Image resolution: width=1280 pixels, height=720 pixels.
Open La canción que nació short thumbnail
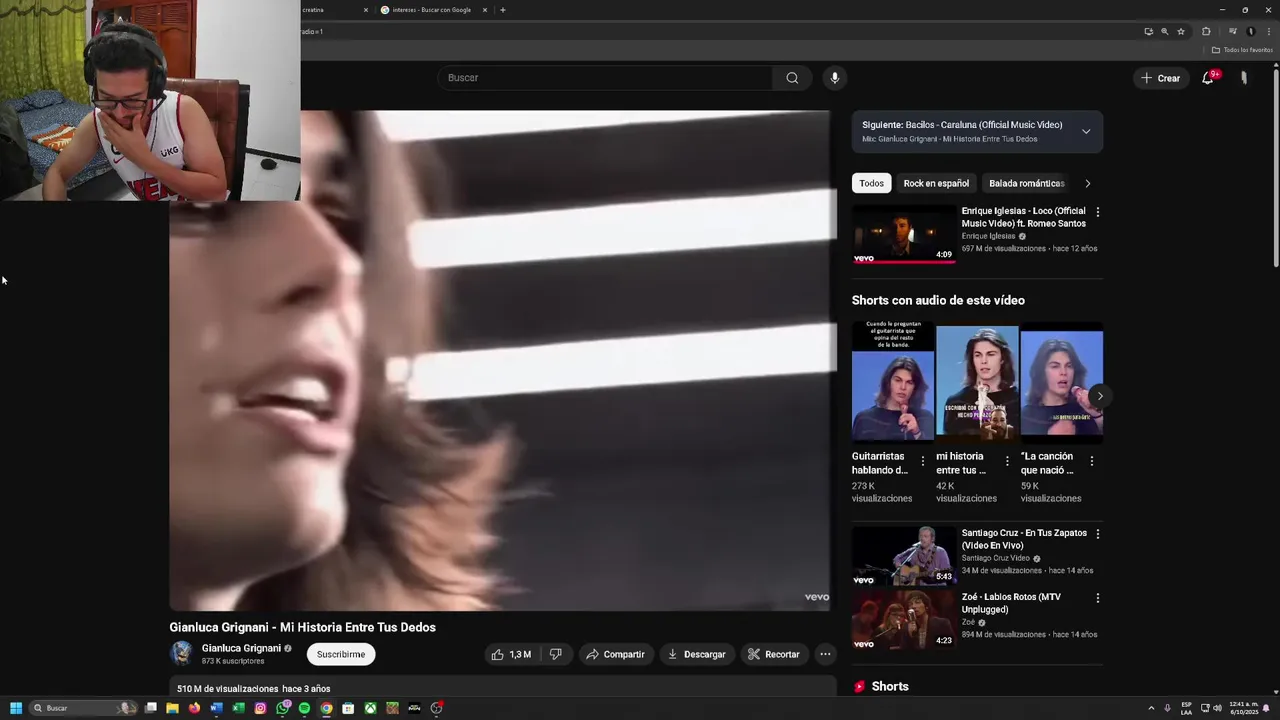click(x=1062, y=381)
